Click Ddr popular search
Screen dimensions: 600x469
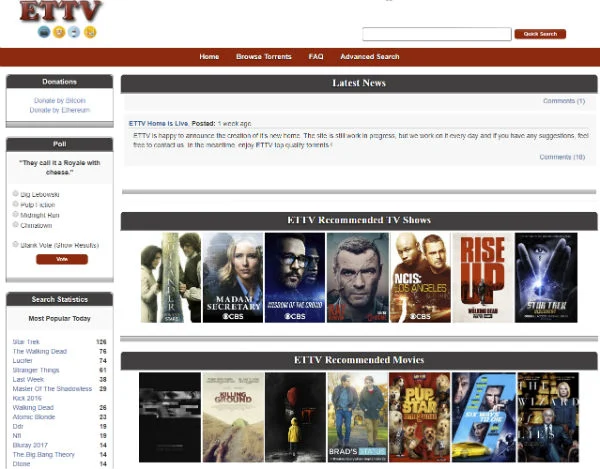click(x=18, y=426)
